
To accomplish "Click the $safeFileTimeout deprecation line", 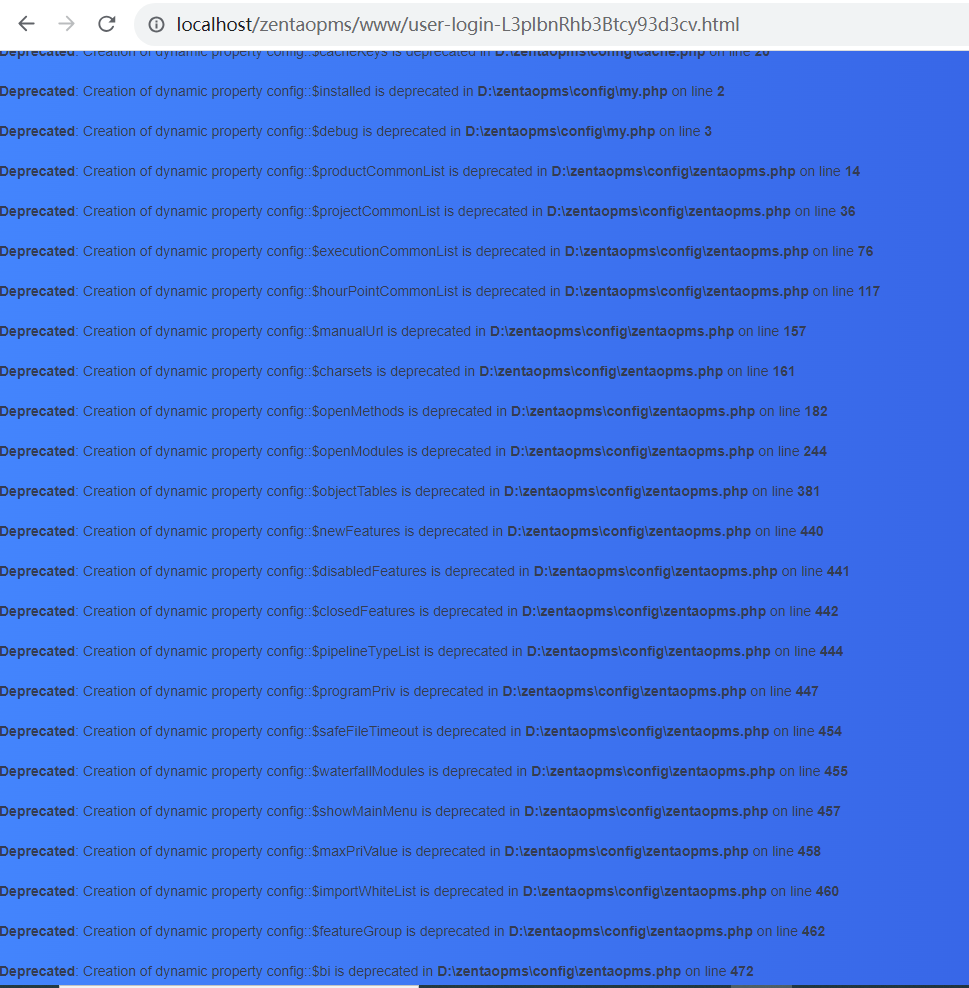I will (421, 732).
